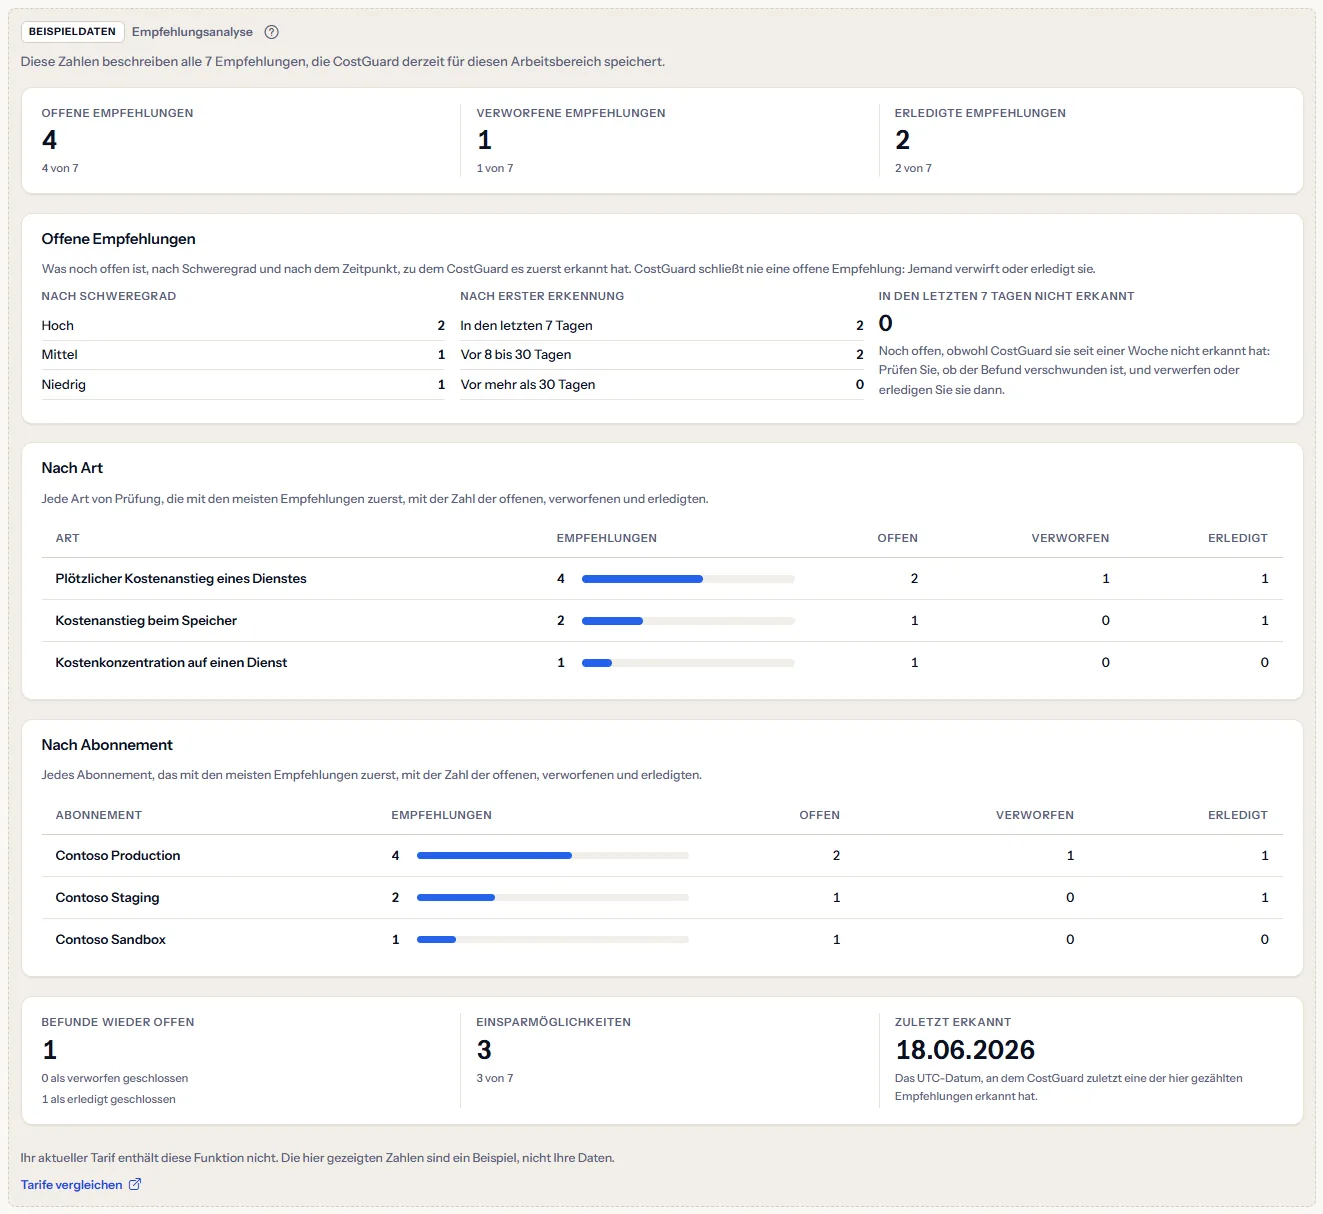1323x1214 pixels.
Task: Click the help icon beside Empfehlungsanalyse
Action: [x=271, y=32]
